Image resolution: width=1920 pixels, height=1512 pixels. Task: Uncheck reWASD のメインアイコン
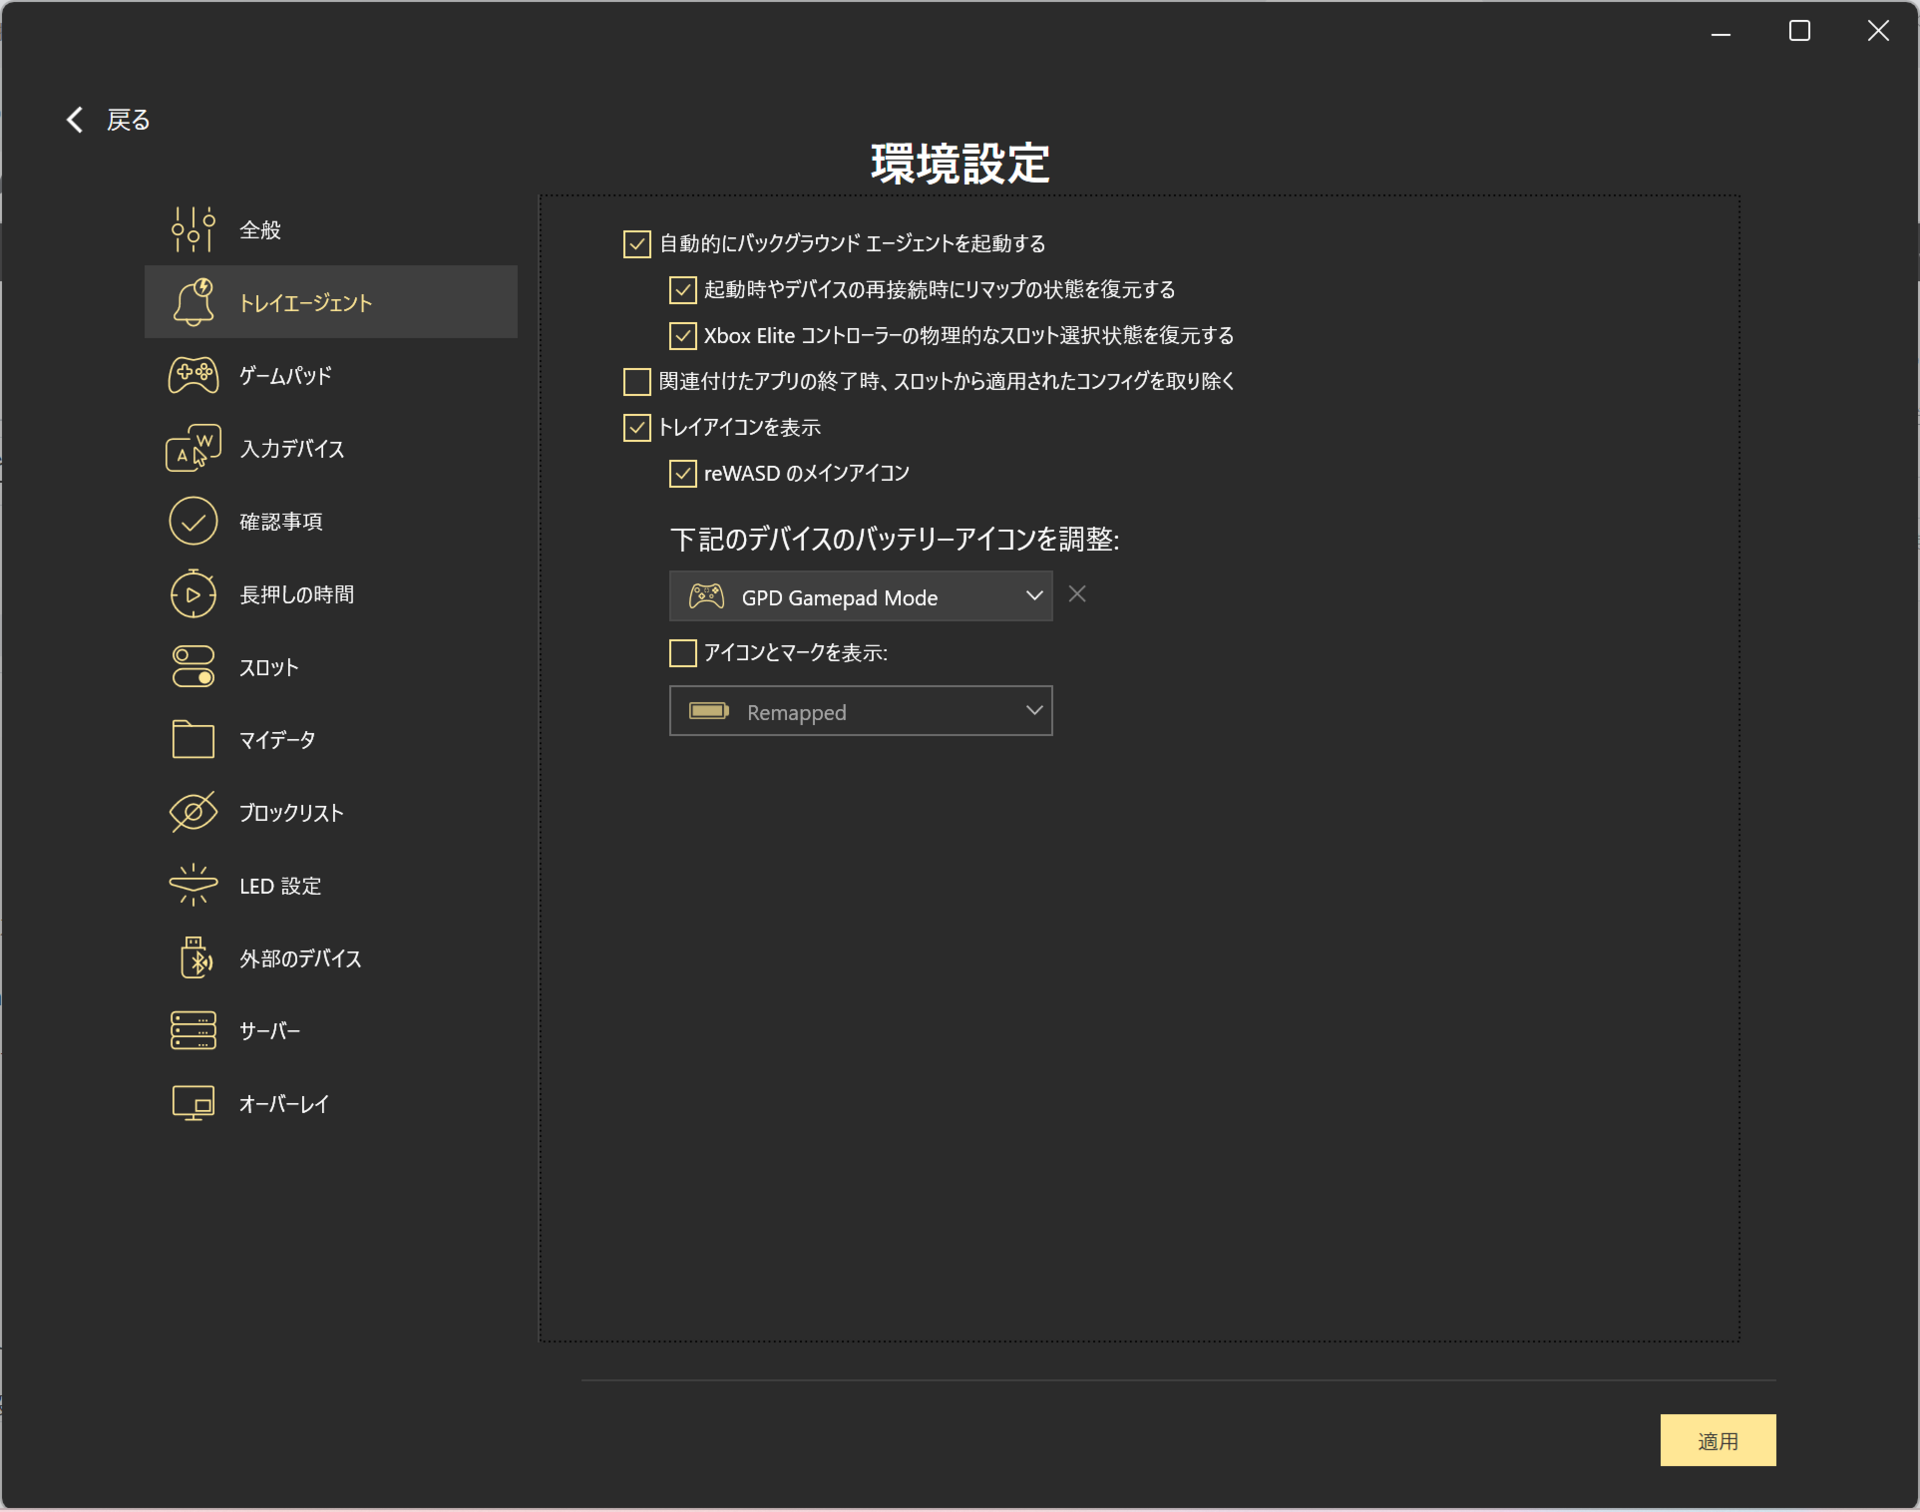coord(683,473)
